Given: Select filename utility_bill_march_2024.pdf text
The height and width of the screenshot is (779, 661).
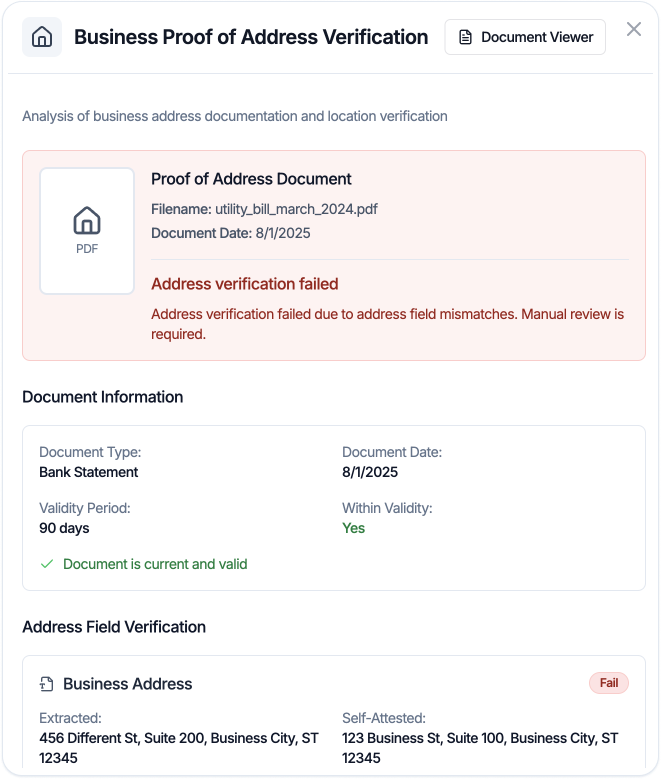Looking at the screenshot, I should pyautogui.click(x=296, y=209).
